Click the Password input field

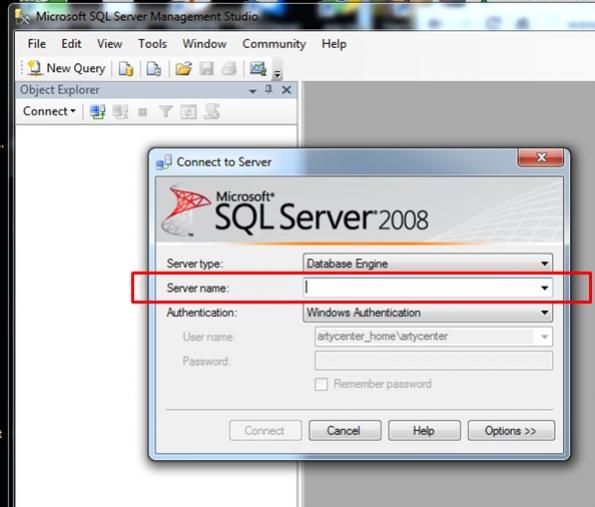pyautogui.click(x=433, y=361)
